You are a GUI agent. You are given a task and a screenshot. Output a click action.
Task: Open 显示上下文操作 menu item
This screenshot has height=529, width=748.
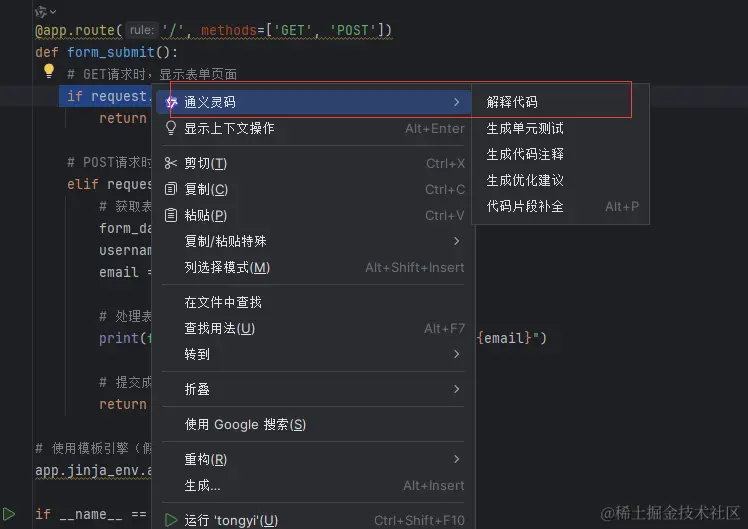pyautogui.click(x=313, y=128)
